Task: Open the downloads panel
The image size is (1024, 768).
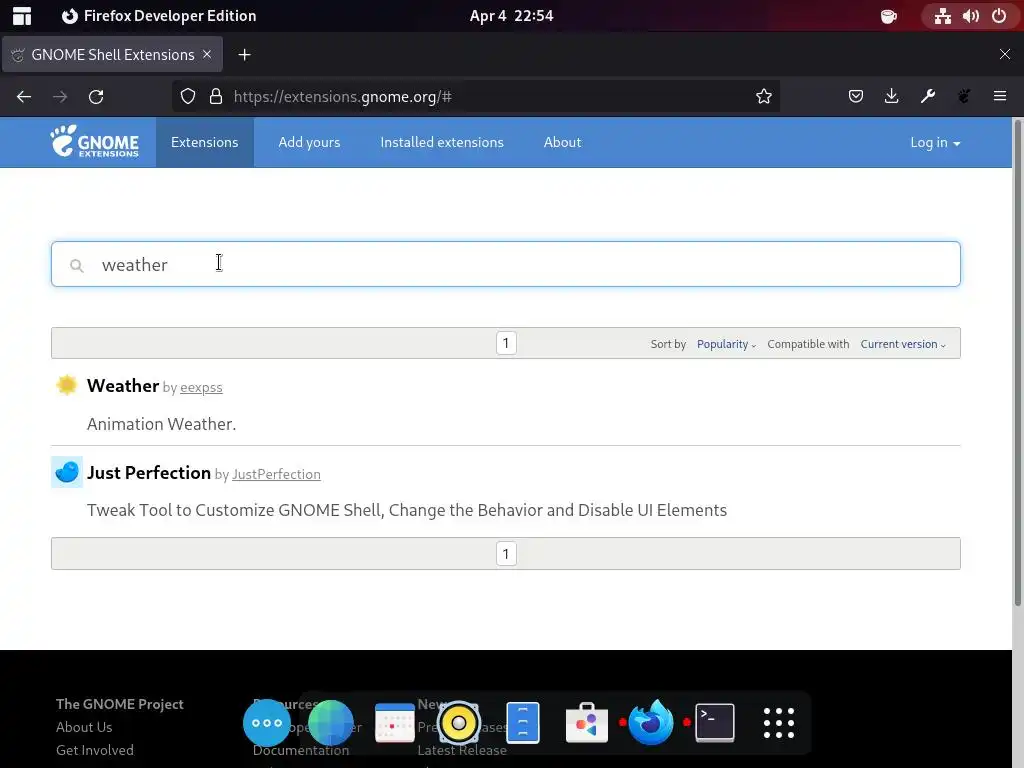Action: [891, 97]
